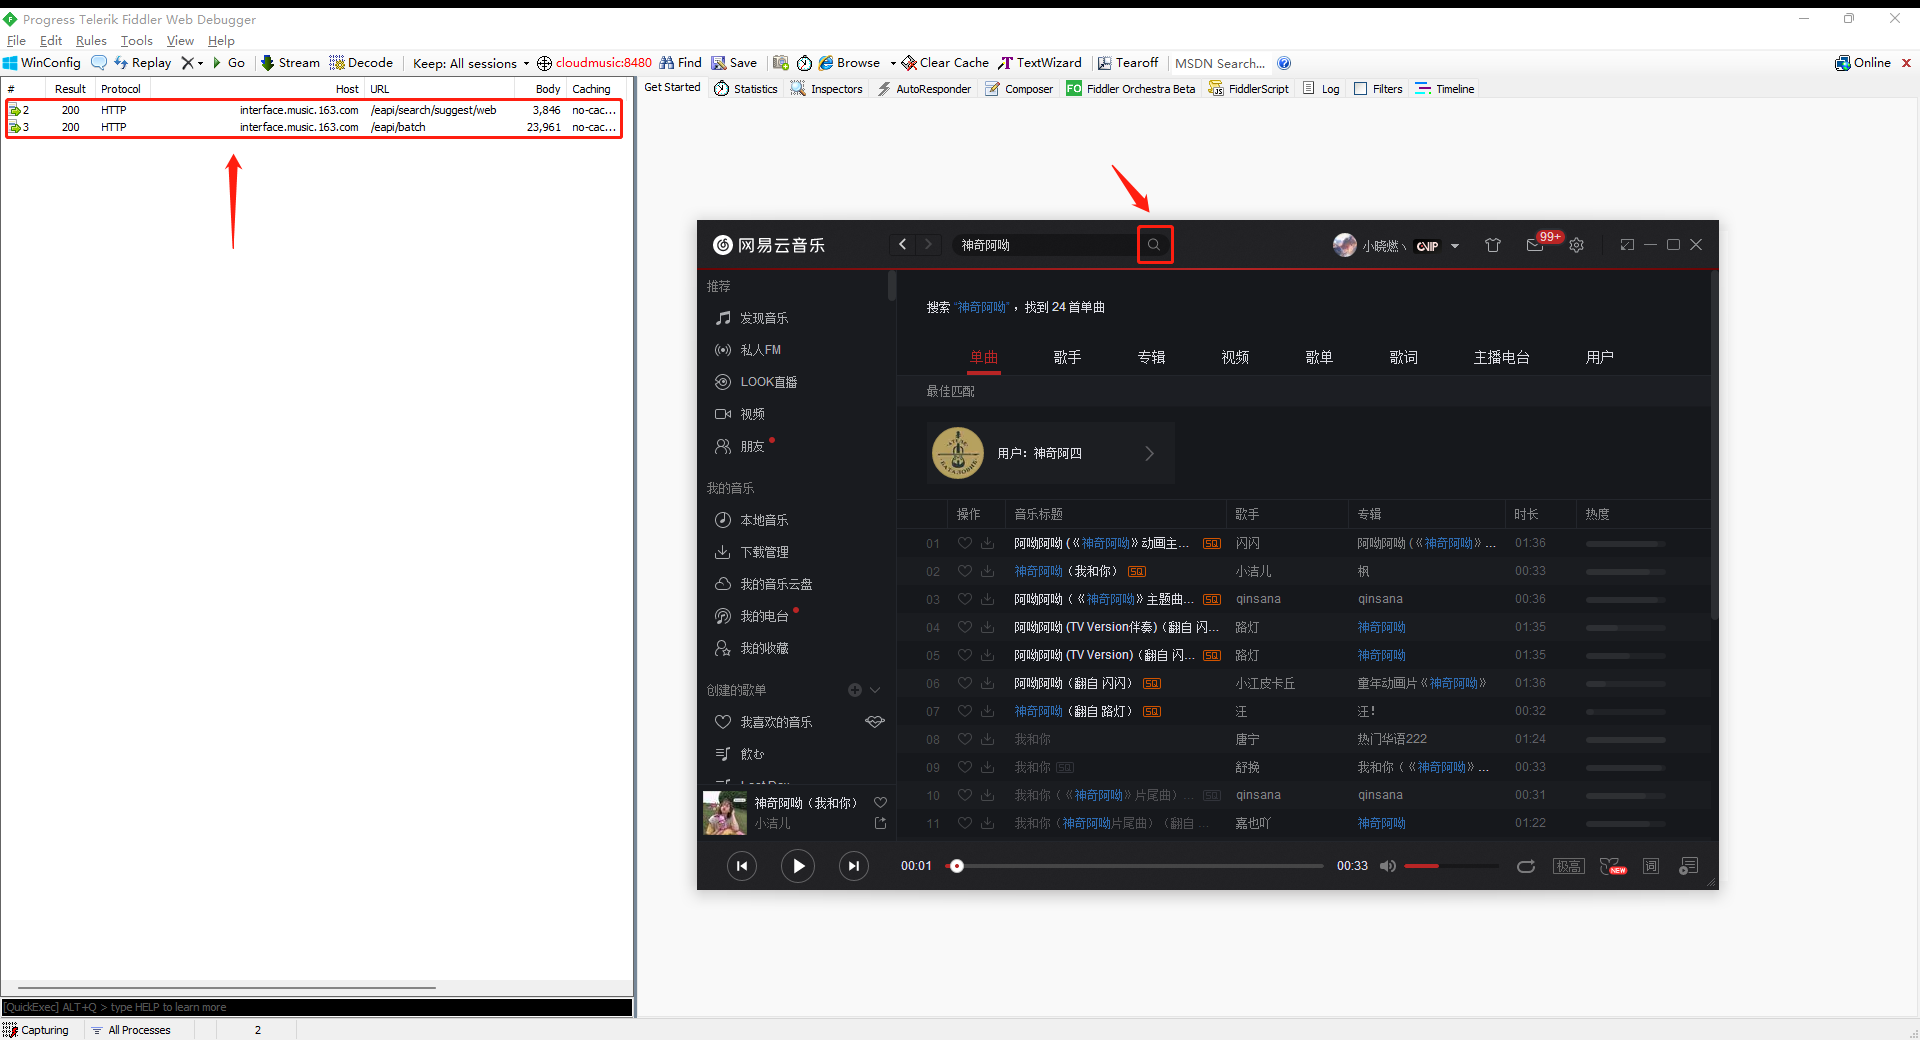Open the skin/theme shirt icon
The width and height of the screenshot is (1920, 1040).
coord(1493,245)
